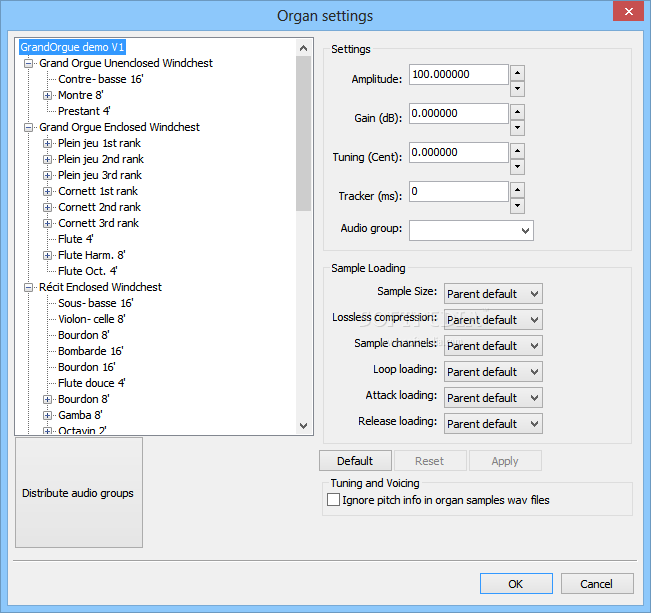This screenshot has height=613, width=651.
Task: Click the Cancel button
Action: point(597,584)
